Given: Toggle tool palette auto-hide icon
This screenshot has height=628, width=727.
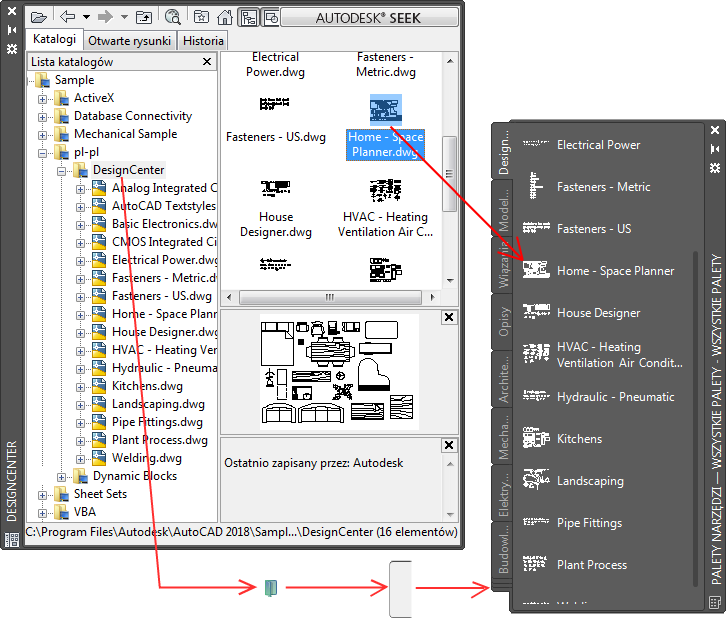Looking at the screenshot, I should (x=715, y=149).
